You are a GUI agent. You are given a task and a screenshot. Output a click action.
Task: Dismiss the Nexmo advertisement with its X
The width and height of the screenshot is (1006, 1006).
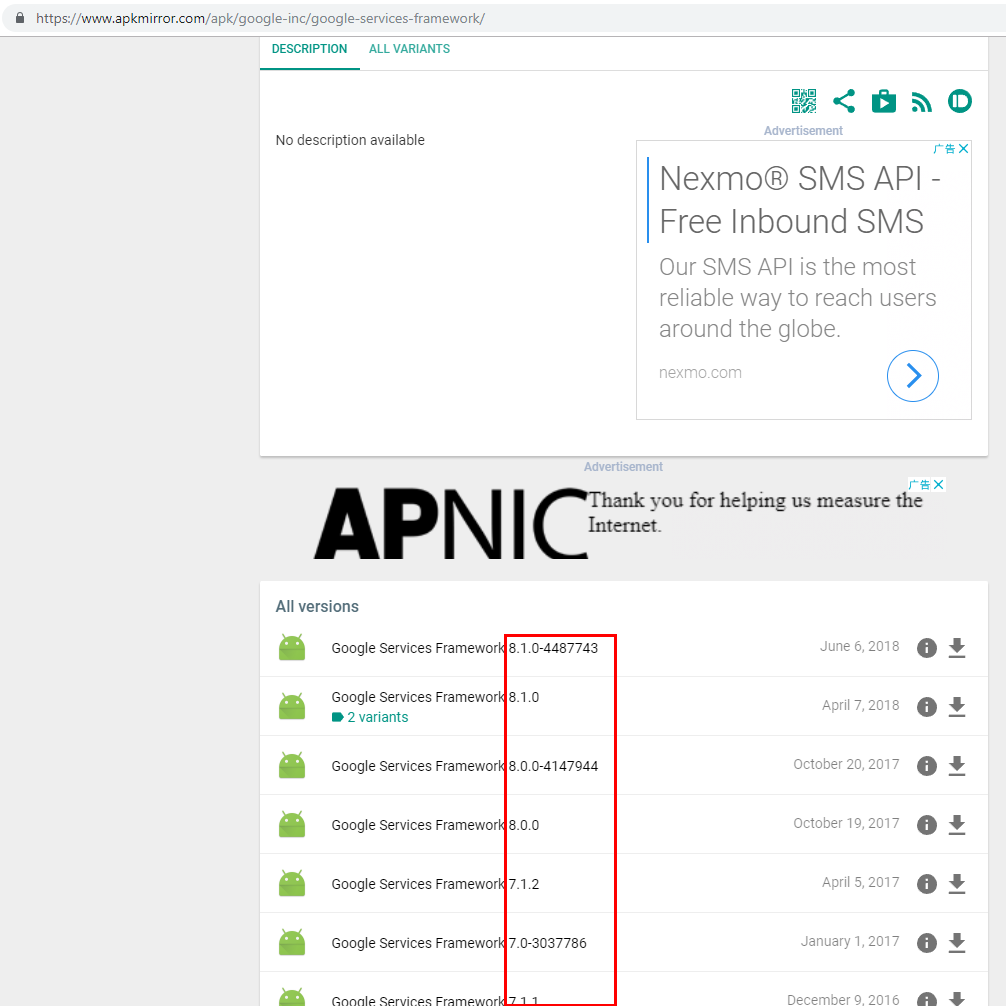point(964,148)
